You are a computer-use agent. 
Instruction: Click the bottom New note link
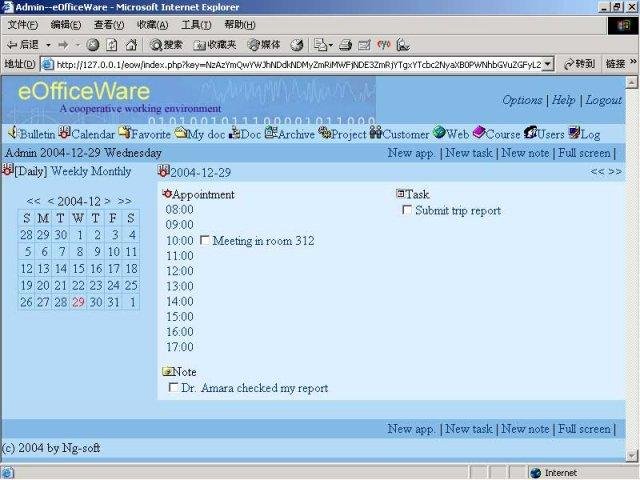(525, 429)
